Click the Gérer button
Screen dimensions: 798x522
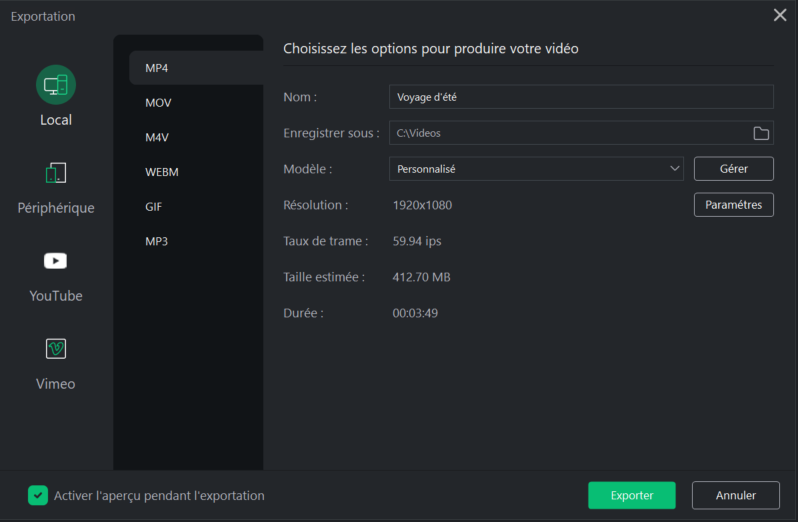click(x=733, y=169)
